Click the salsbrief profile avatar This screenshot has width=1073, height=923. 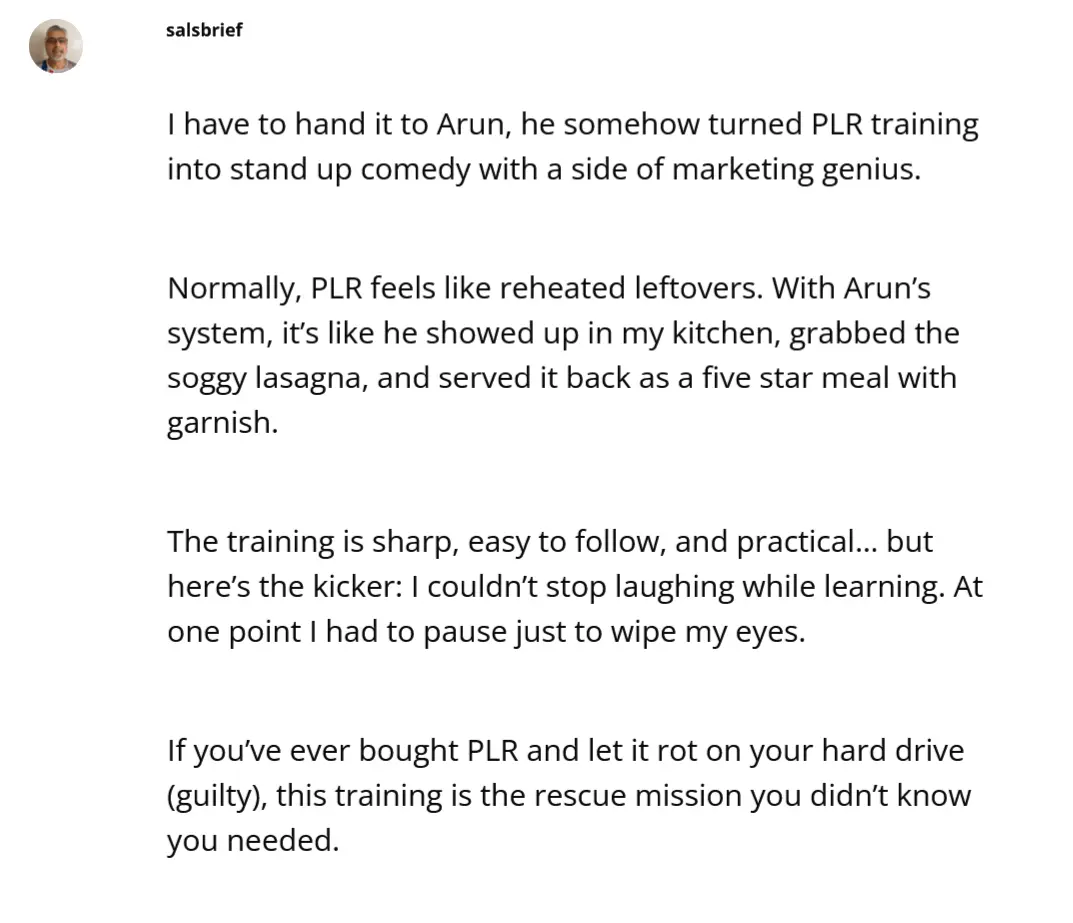pos(55,46)
